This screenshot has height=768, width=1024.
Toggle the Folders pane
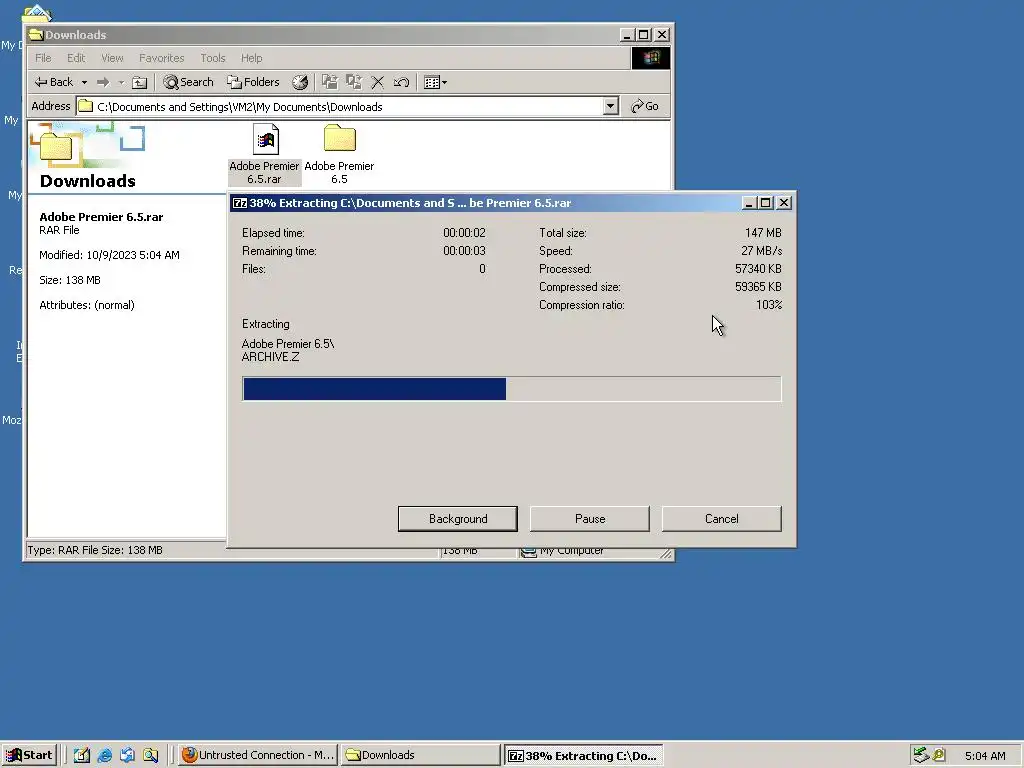(253, 82)
